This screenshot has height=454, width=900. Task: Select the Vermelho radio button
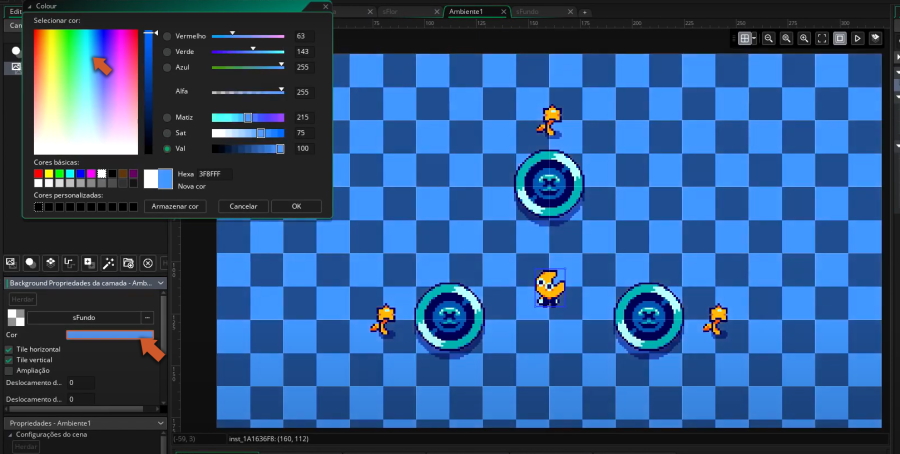(x=167, y=36)
